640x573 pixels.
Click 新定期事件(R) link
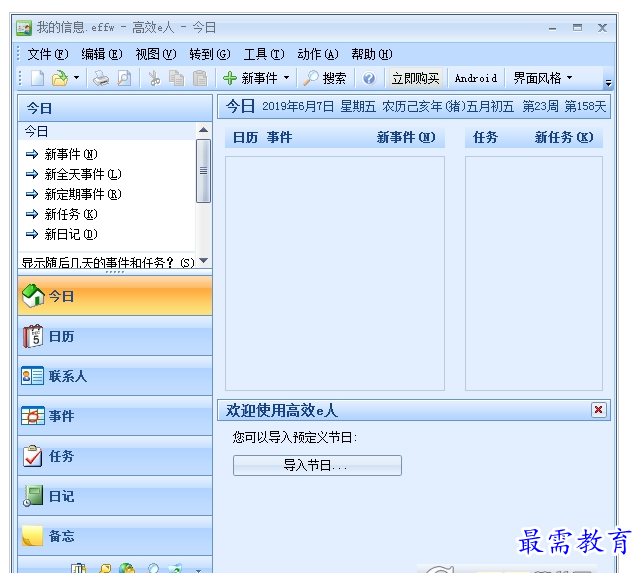click(x=83, y=194)
